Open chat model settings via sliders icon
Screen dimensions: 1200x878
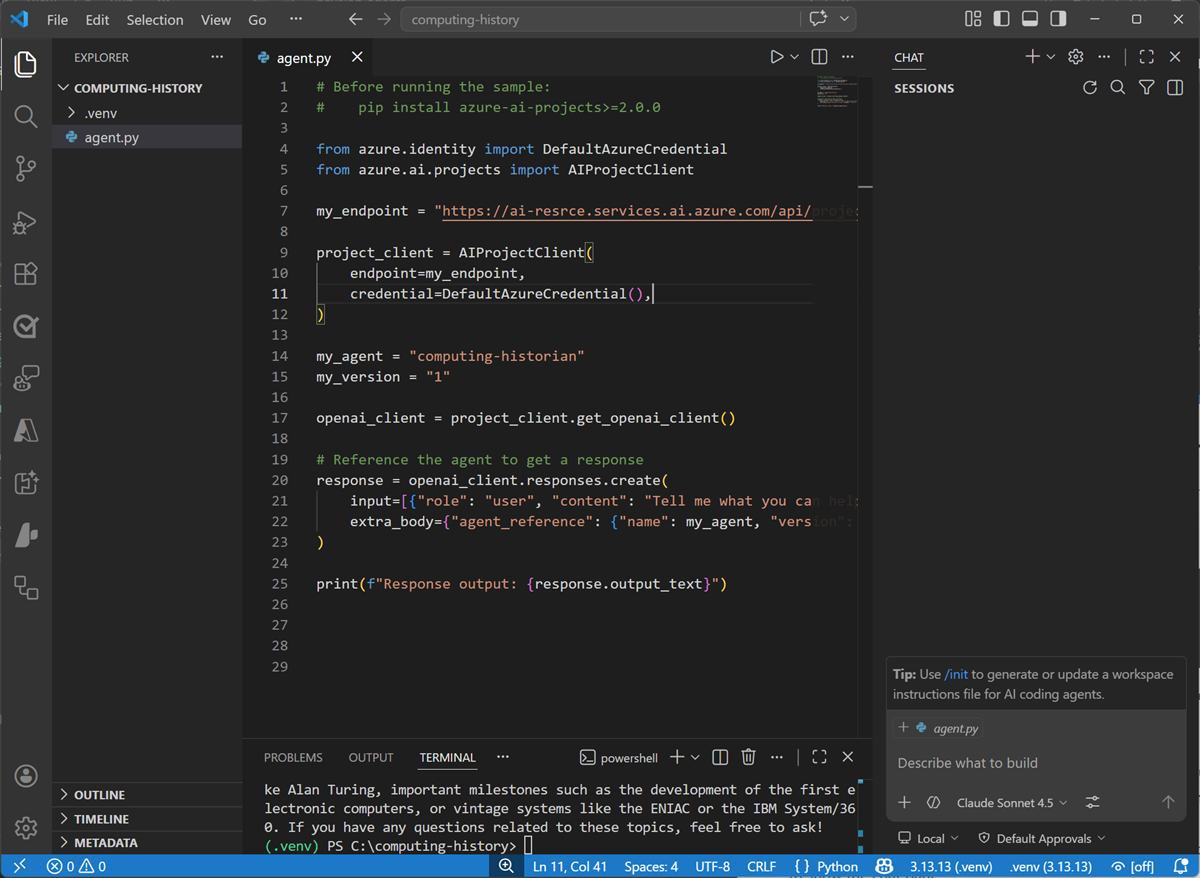click(1091, 802)
